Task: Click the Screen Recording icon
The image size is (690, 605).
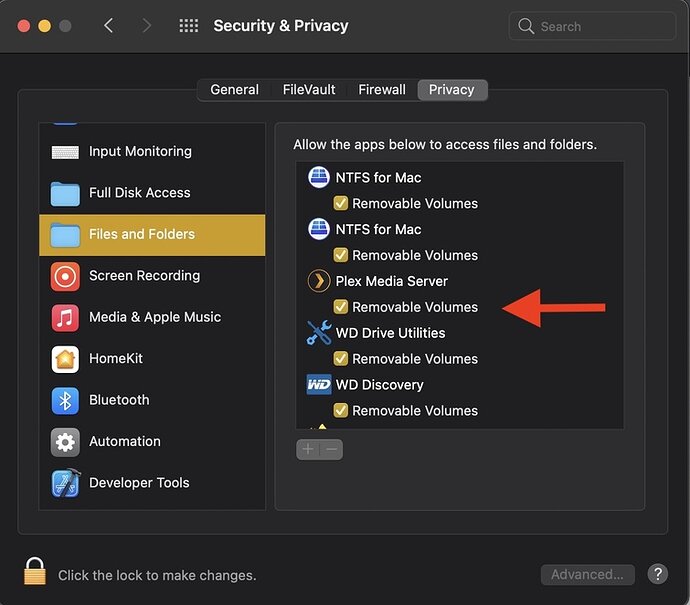Action: coord(65,277)
